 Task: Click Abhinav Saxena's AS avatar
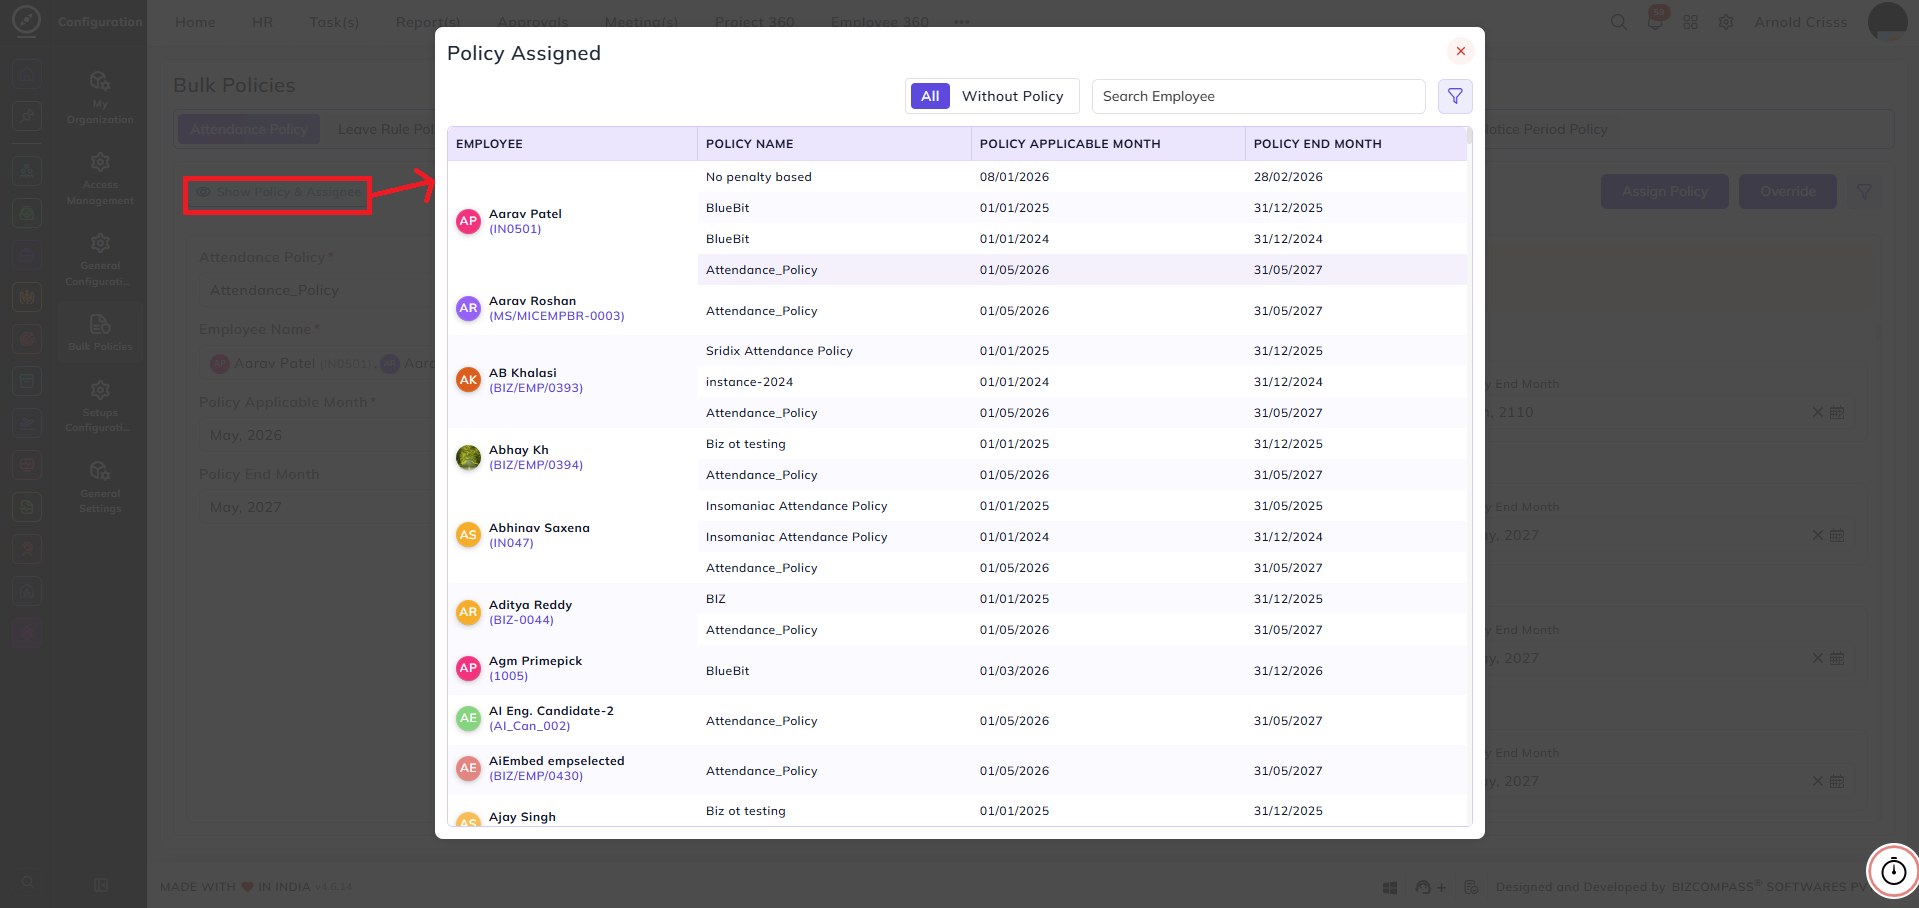click(x=468, y=535)
